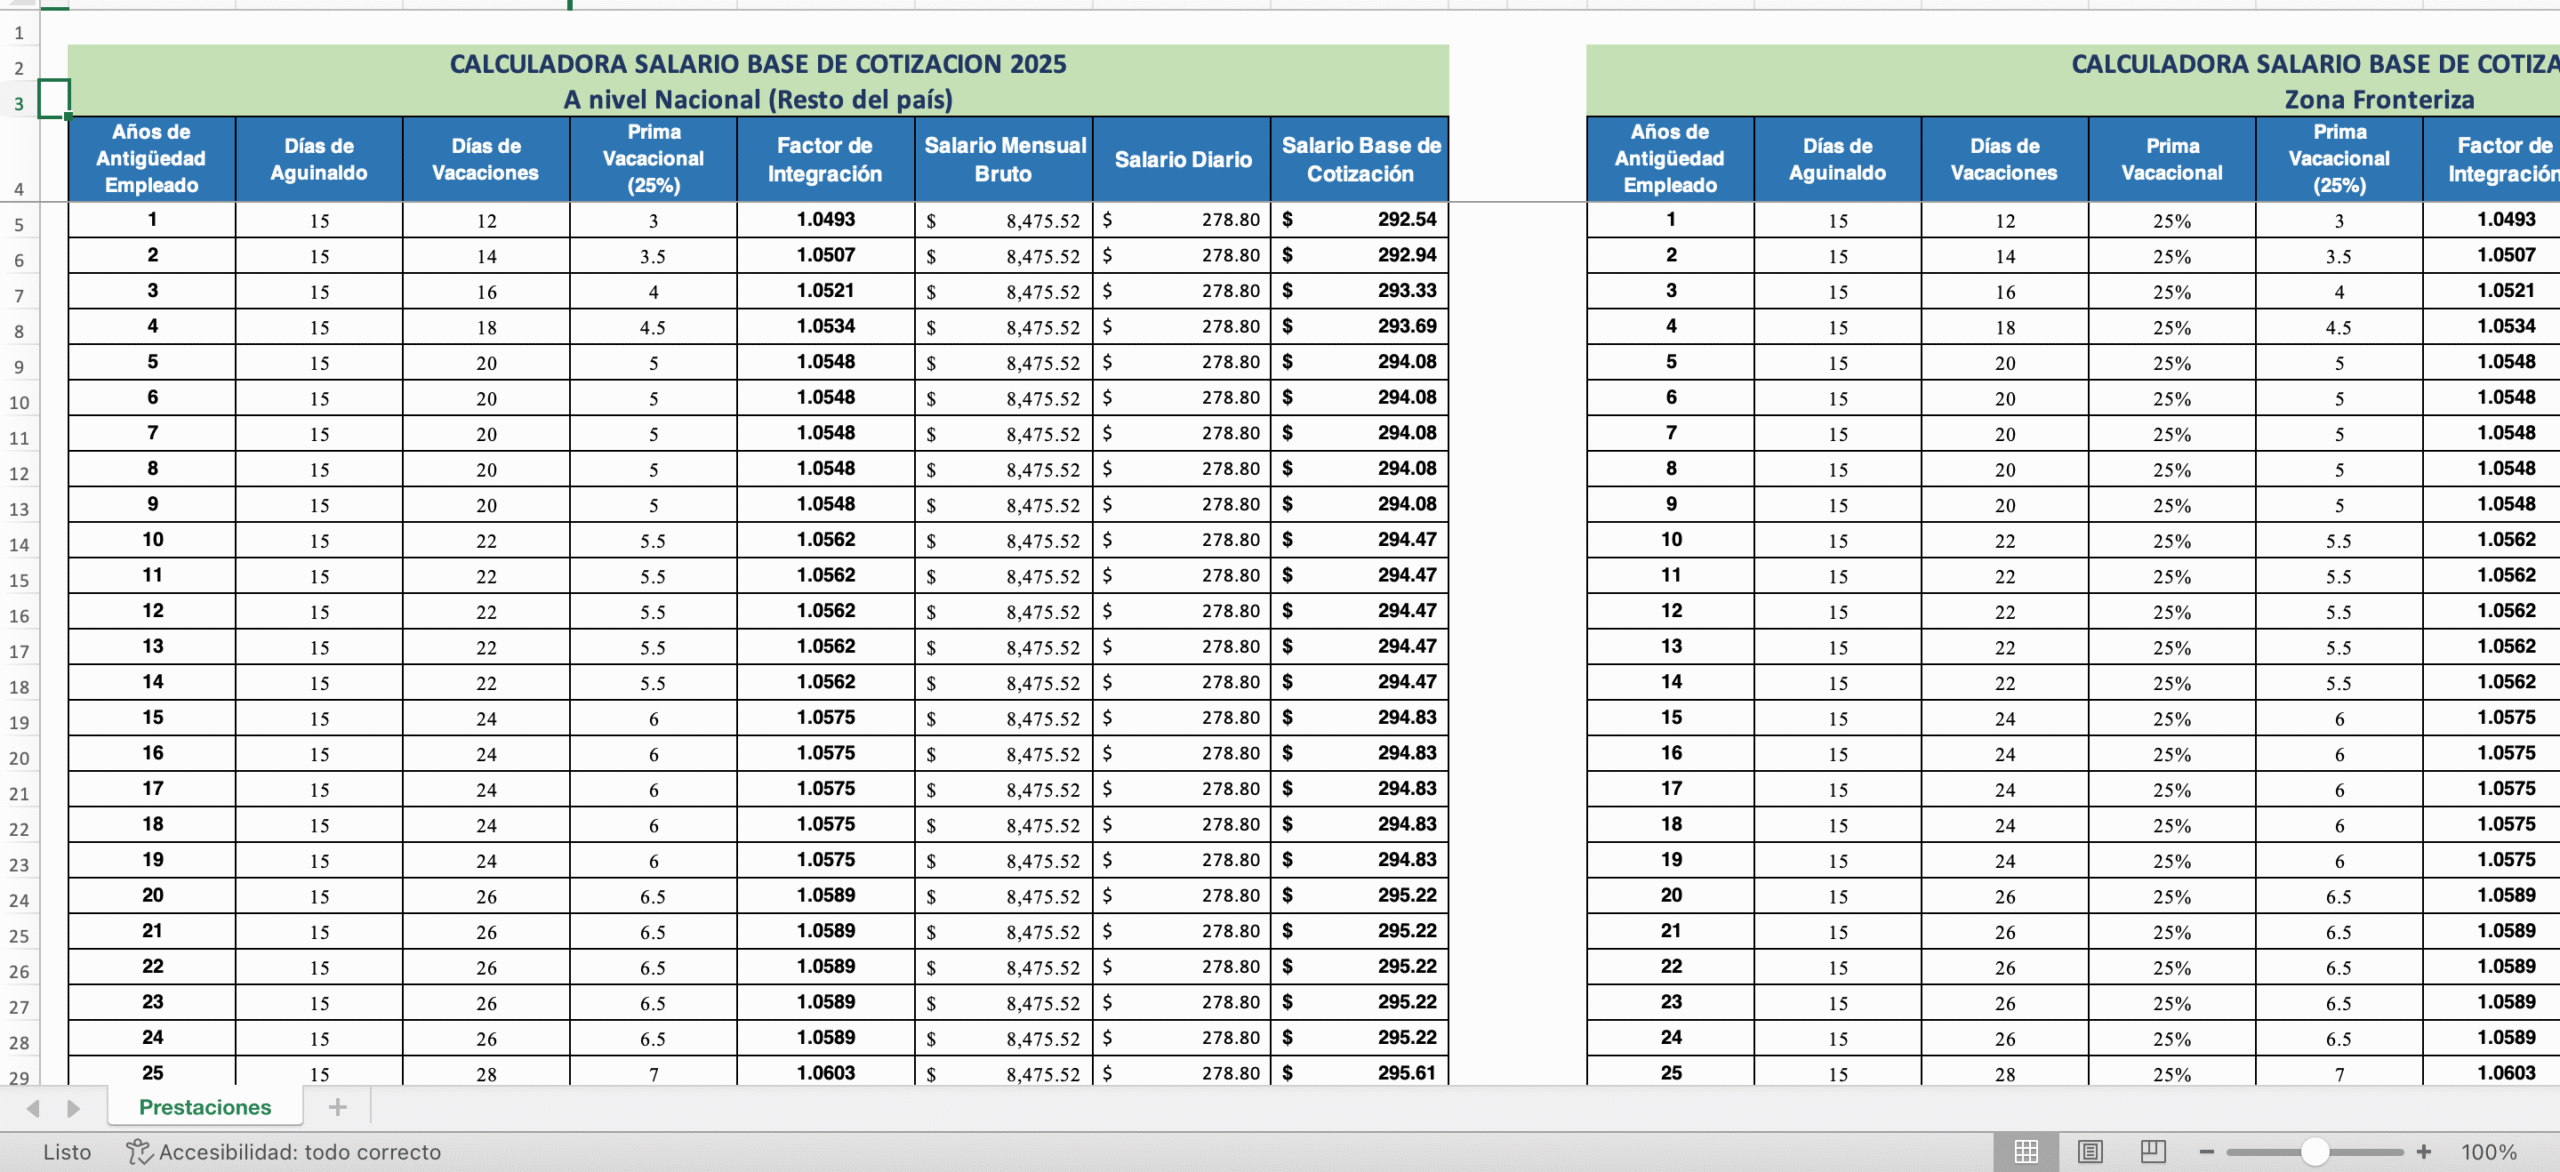Click the Zona Fronteriza title
Viewport: 2560px width, 1172px height.
pyautogui.click(x=2378, y=99)
